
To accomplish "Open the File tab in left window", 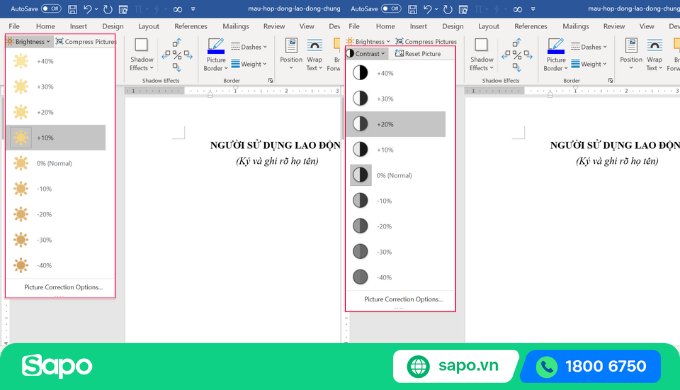I will 14,26.
